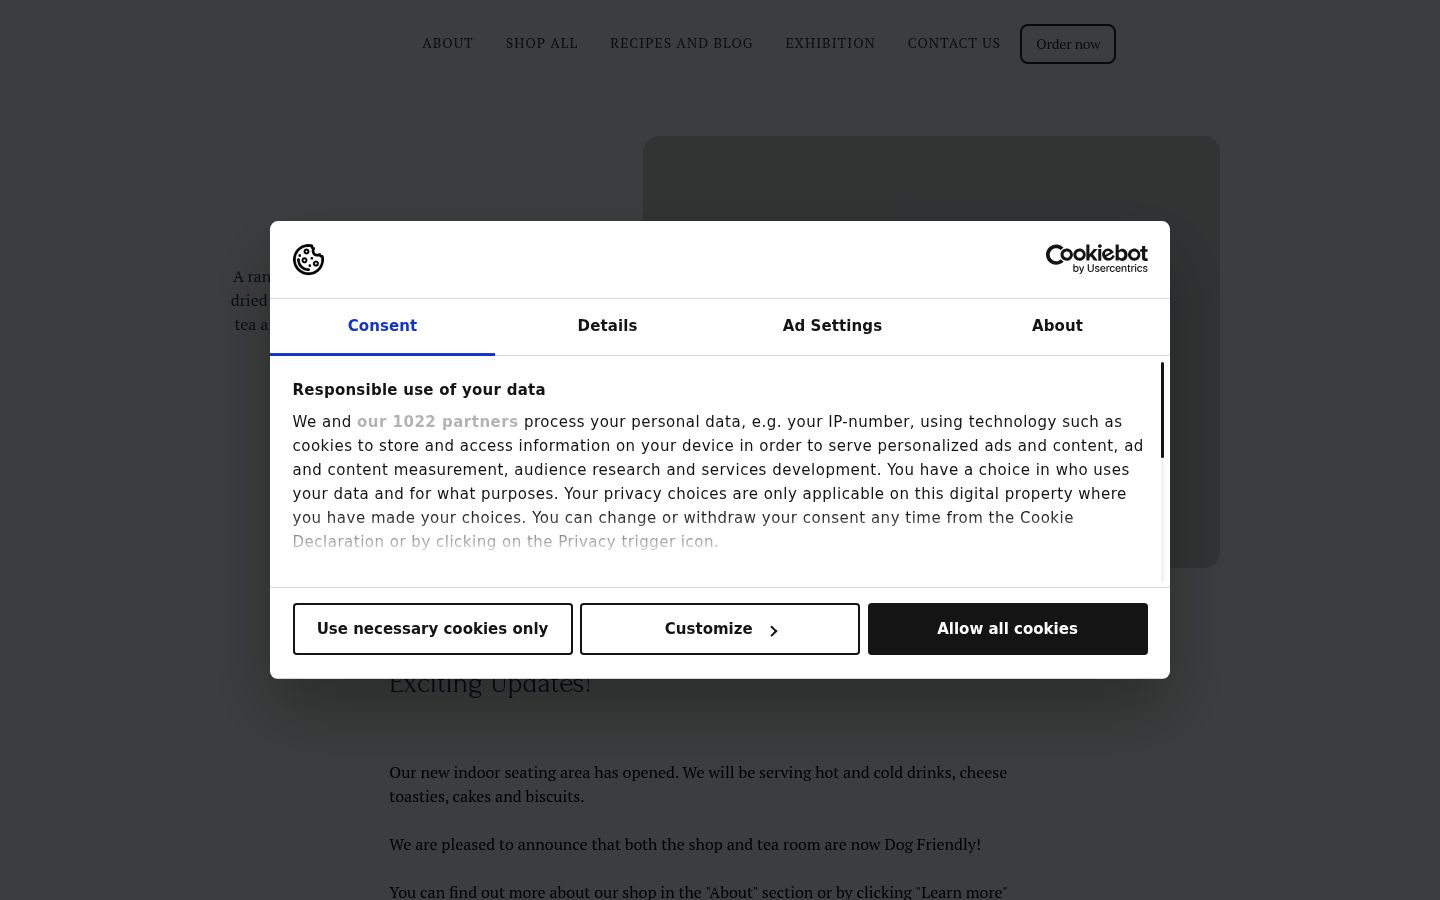Switch to the Details tab

point(607,326)
